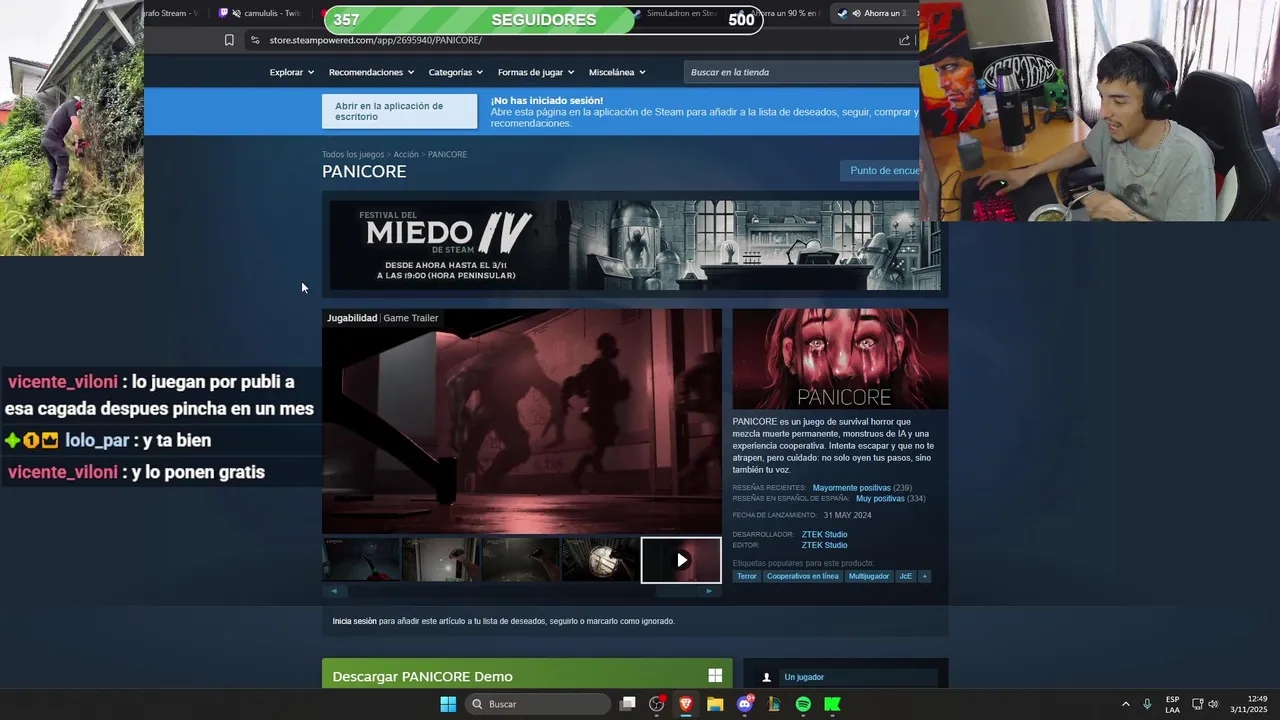This screenshot has height=720, width=1280.
Task: Click 'Abrir en la aplicación de escritorio' button
Action: click(x=399, y=111)
